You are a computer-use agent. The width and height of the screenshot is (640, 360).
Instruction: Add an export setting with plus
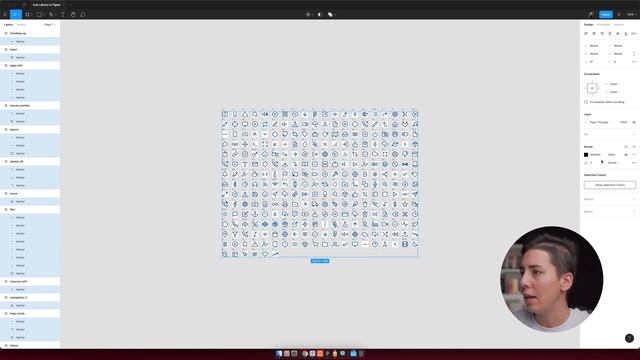634,211
